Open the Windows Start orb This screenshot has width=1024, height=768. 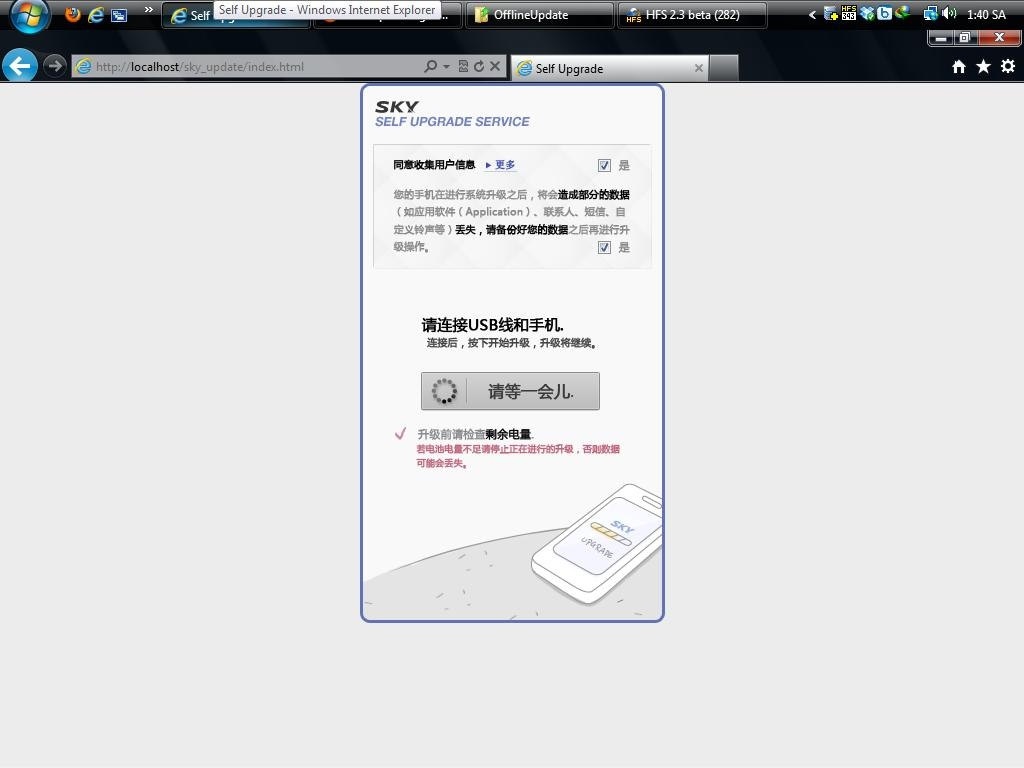click(x=29, y=14)
